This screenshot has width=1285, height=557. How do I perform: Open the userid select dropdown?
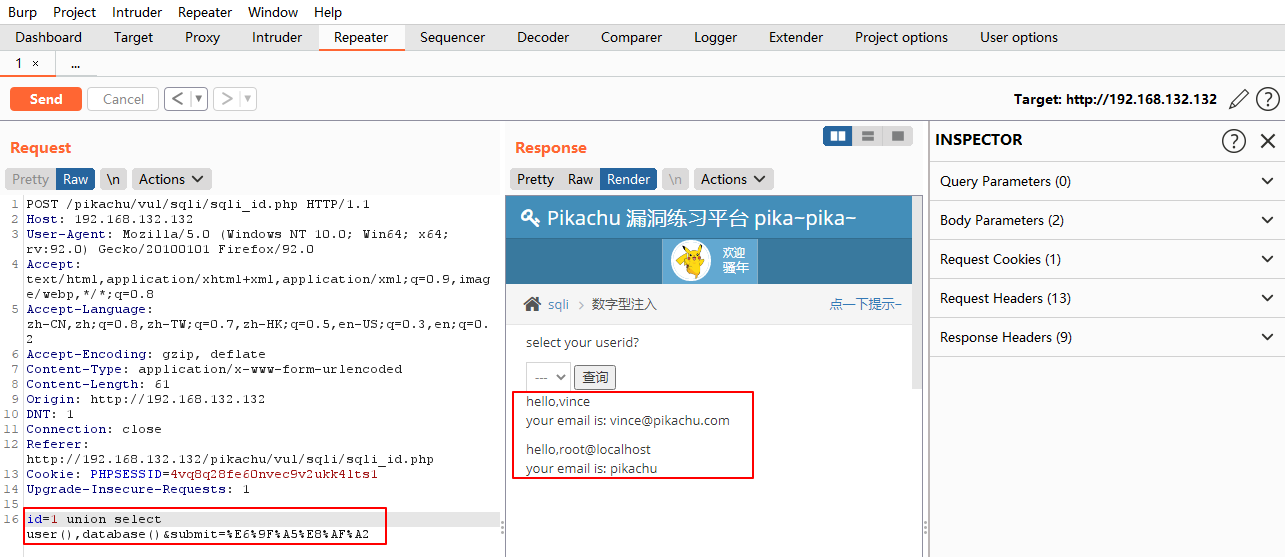click(548, 377)
